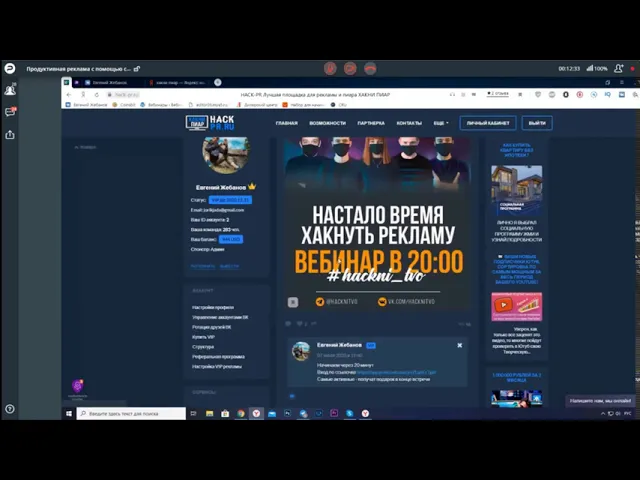The height and width of the screenshot is (480, 640).
Task: Mute the microphone in the webinar bar
Action: (330, 68)
